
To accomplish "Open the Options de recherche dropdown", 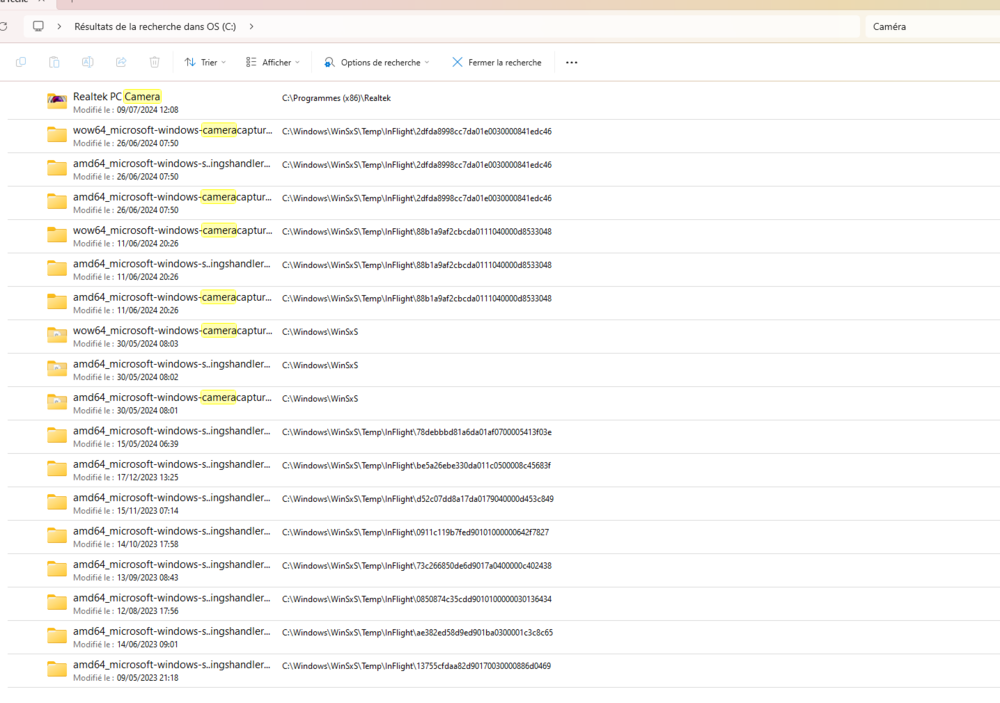I will (x=377, y=62).
